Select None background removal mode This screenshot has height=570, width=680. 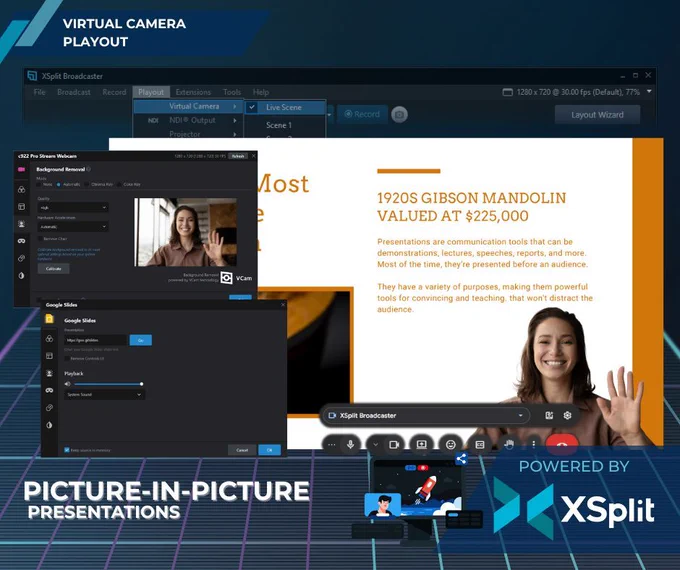click(39, 184)
